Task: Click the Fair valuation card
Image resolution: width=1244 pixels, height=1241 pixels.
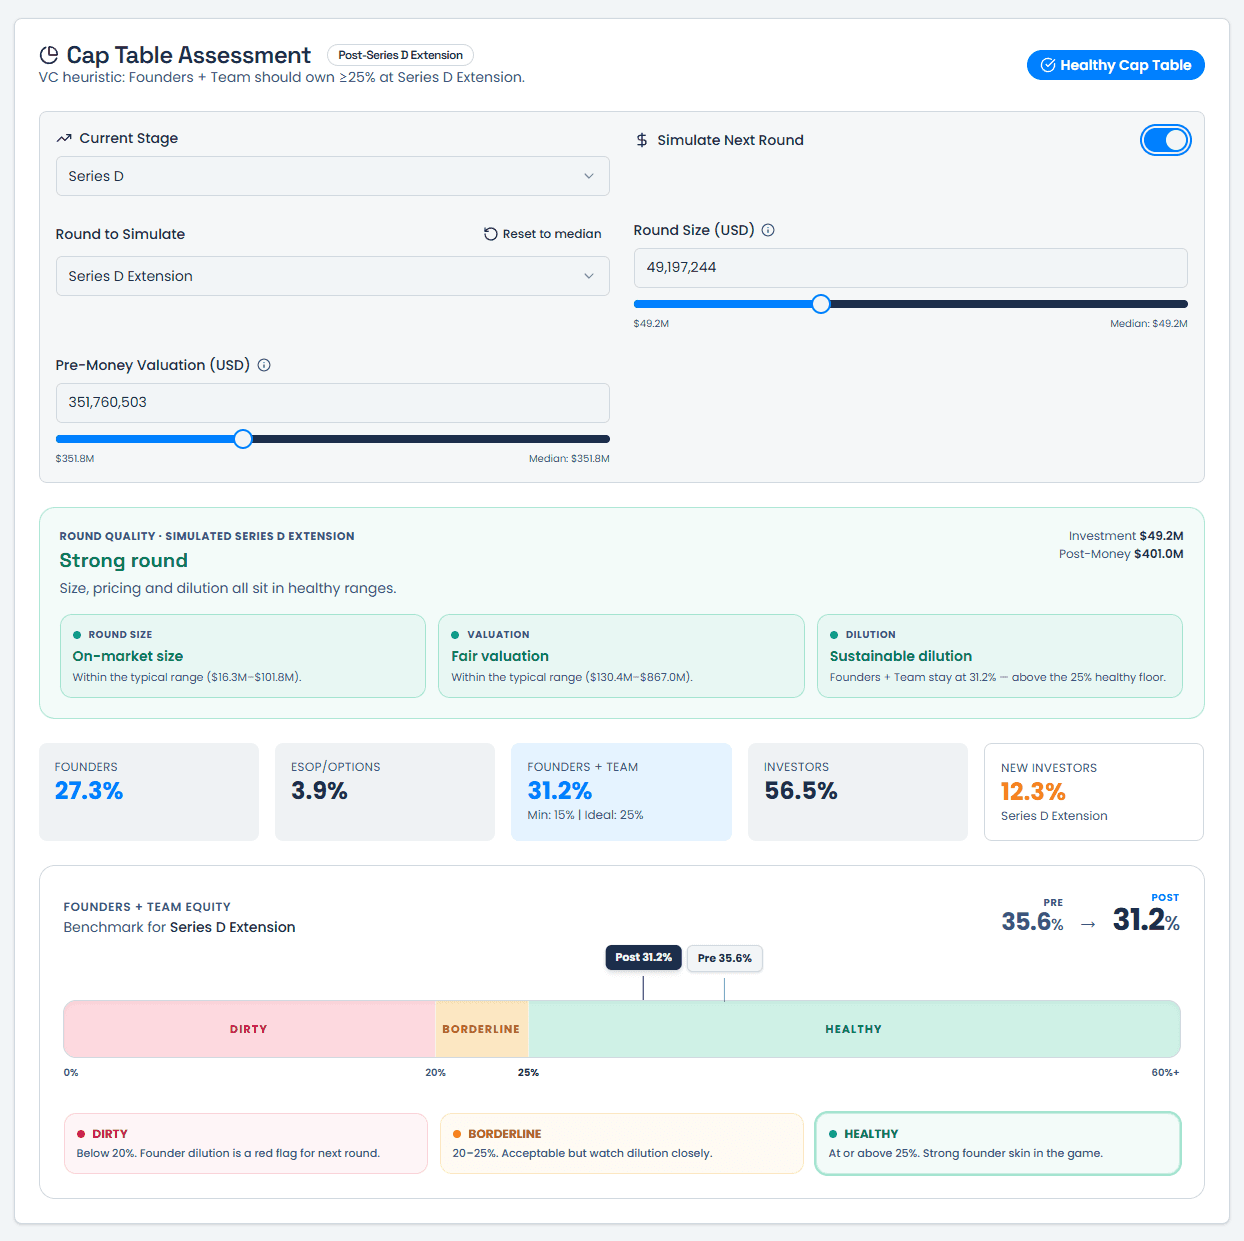Action: pos(621,656)
